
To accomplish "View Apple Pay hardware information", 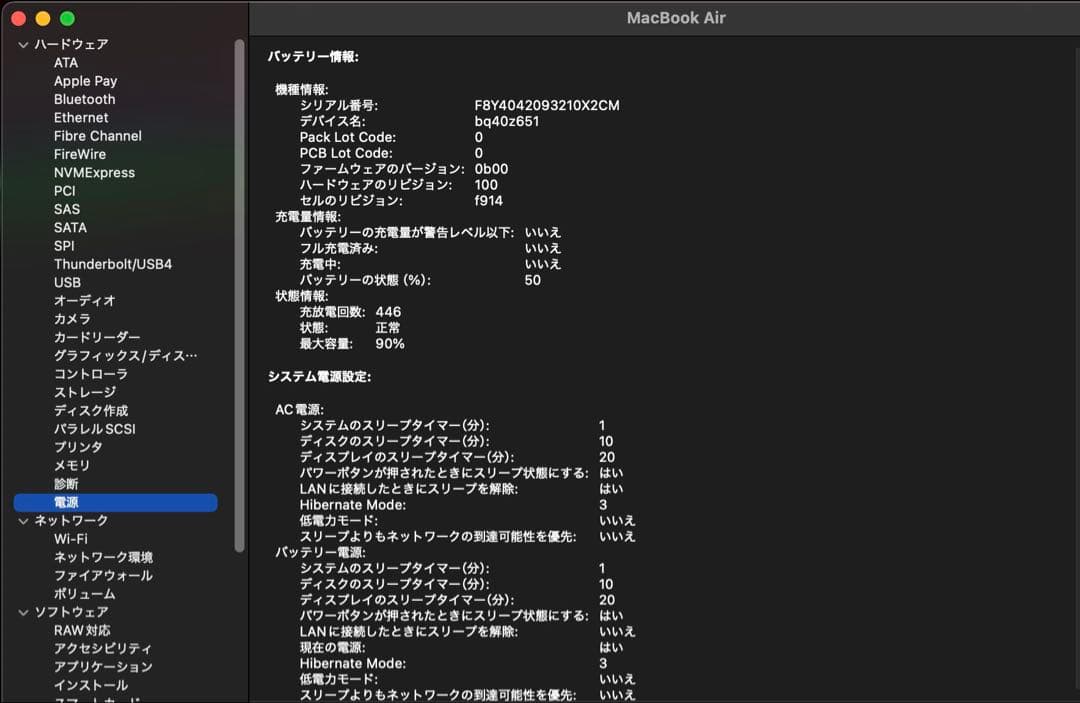I will point(85,80).
